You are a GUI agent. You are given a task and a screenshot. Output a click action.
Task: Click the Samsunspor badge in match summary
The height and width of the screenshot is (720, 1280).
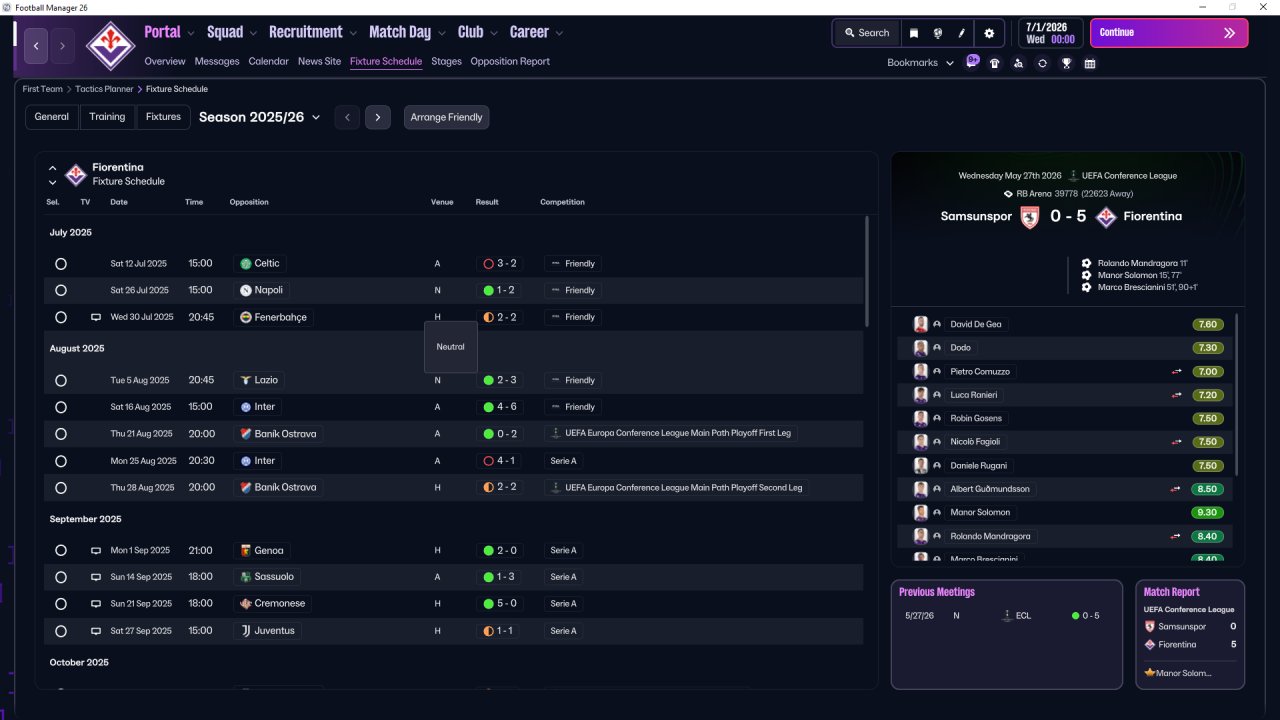pos(1030,217)
